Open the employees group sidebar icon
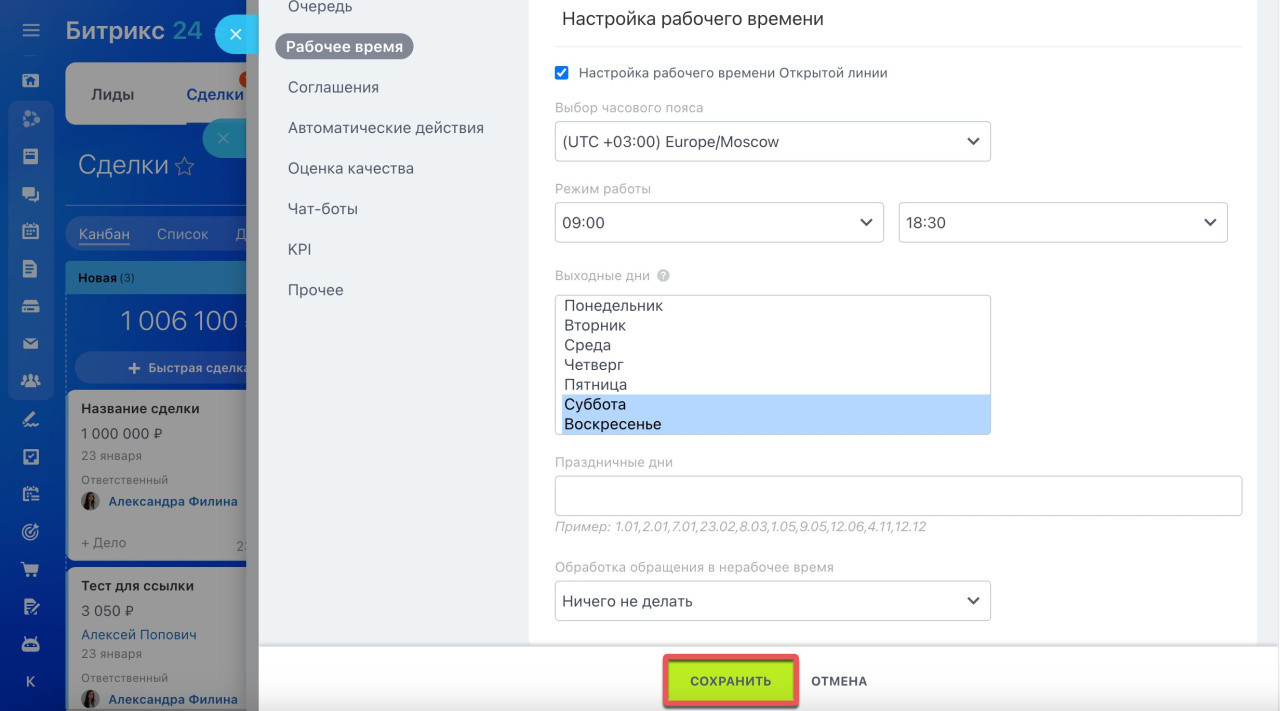1280x711 pixels. point(31,381)
